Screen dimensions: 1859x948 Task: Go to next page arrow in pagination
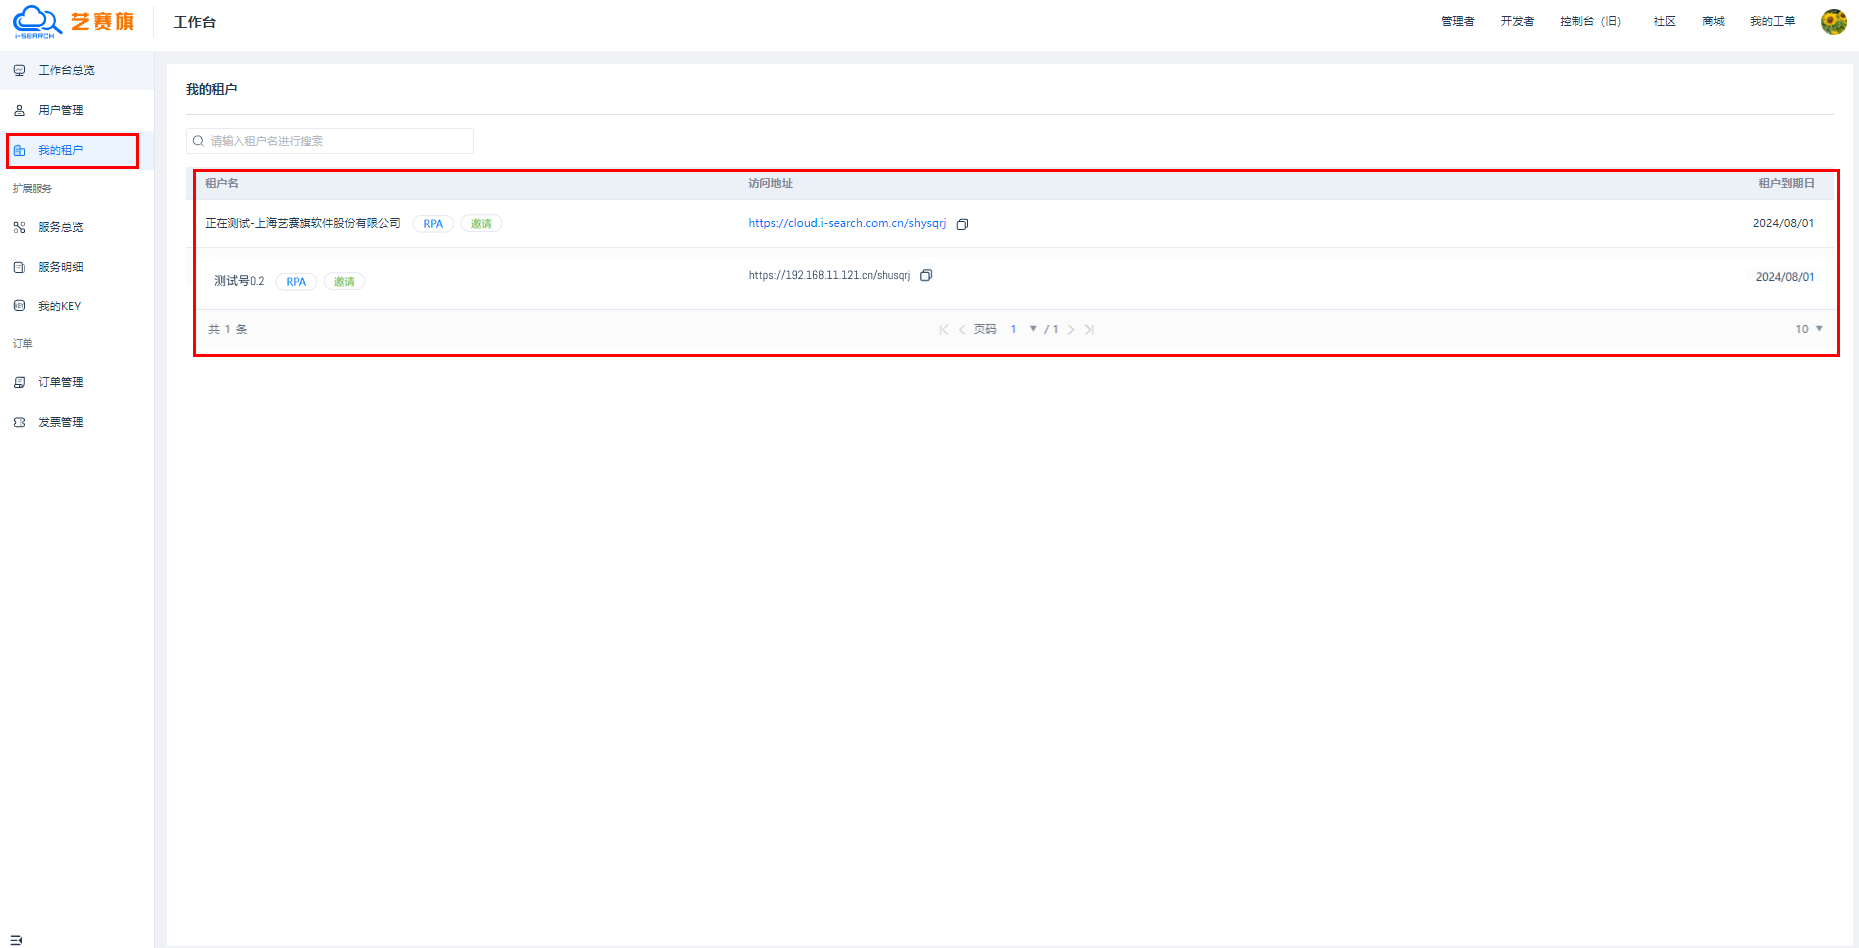pos(1071,330)
